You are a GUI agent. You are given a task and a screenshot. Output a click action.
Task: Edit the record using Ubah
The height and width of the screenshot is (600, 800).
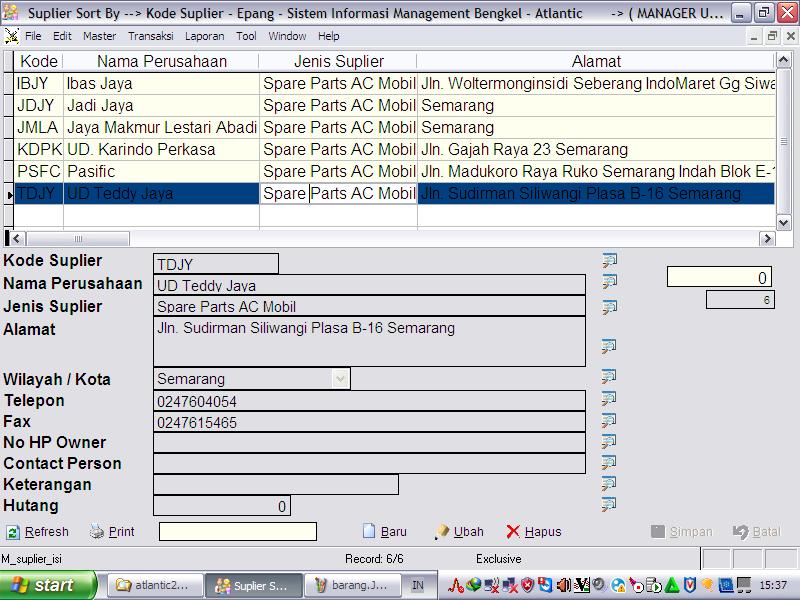coord(459,532)
